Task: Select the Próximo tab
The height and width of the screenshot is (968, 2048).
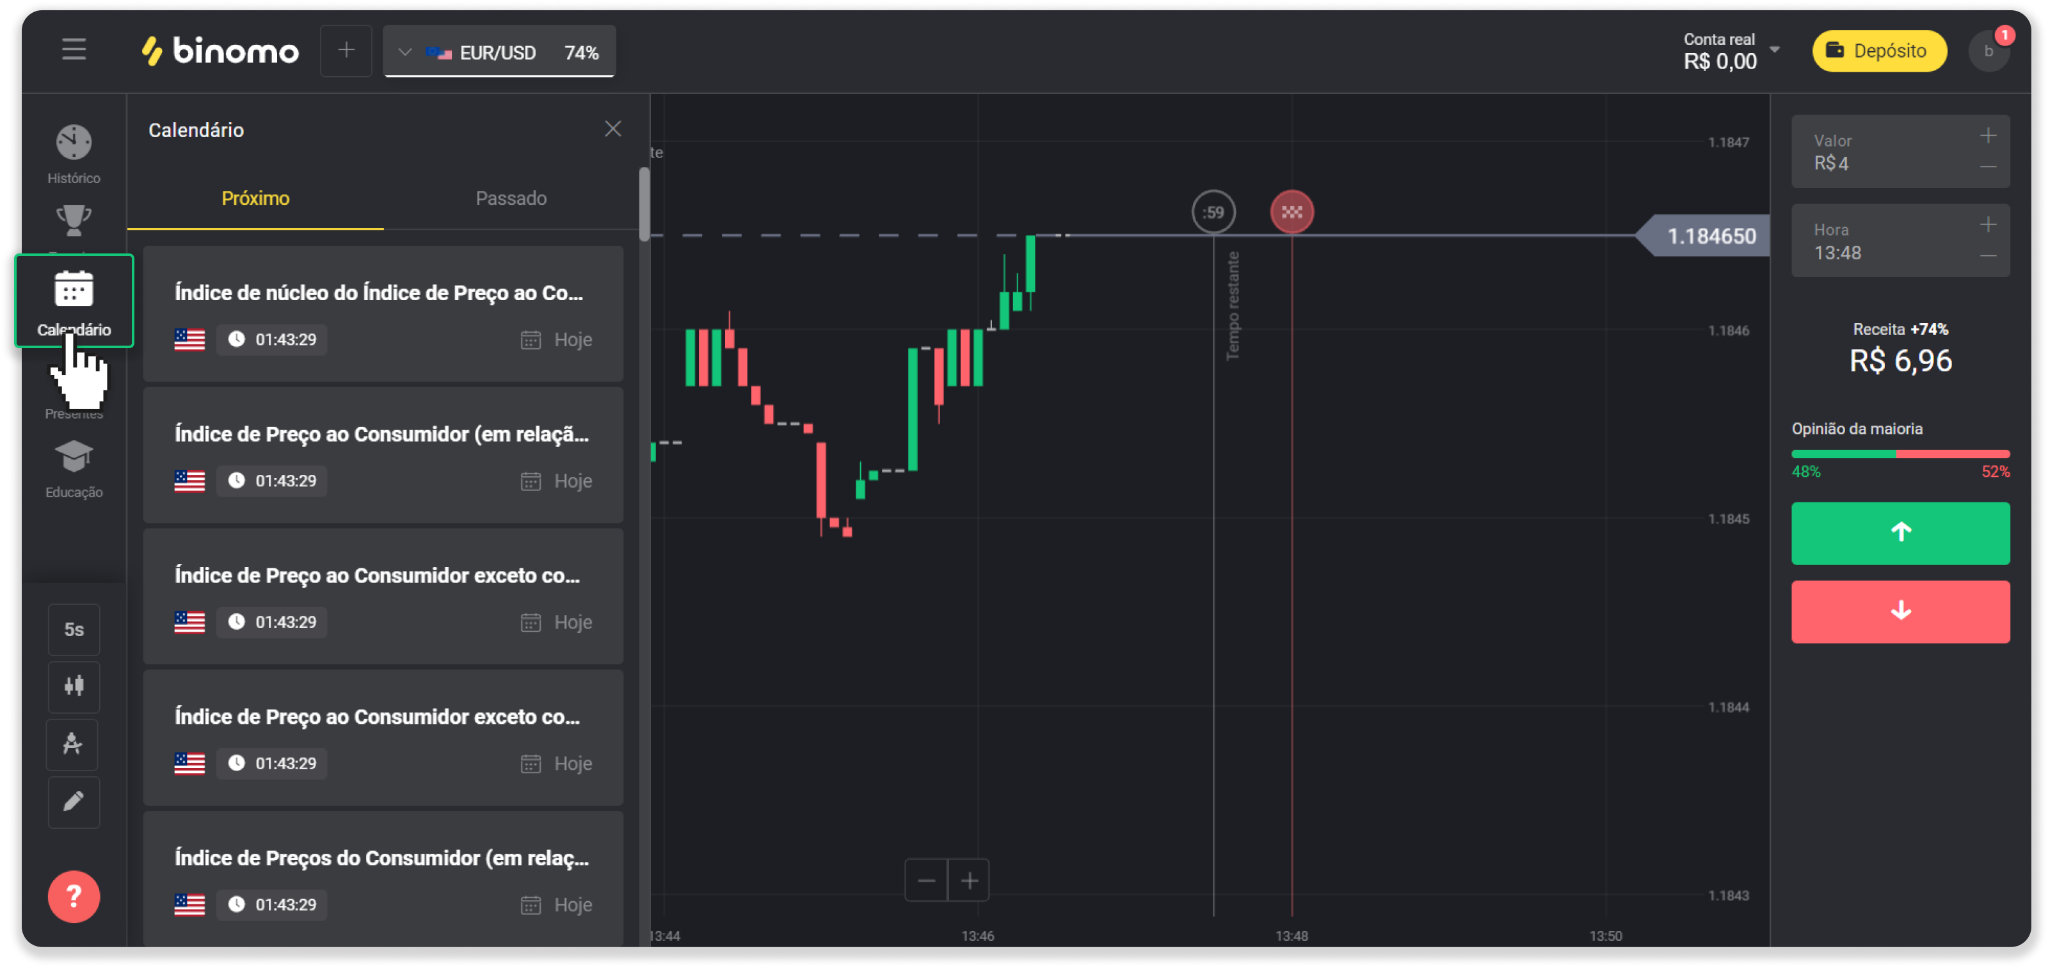Action: pyautogui.click(x=255, y=198)
